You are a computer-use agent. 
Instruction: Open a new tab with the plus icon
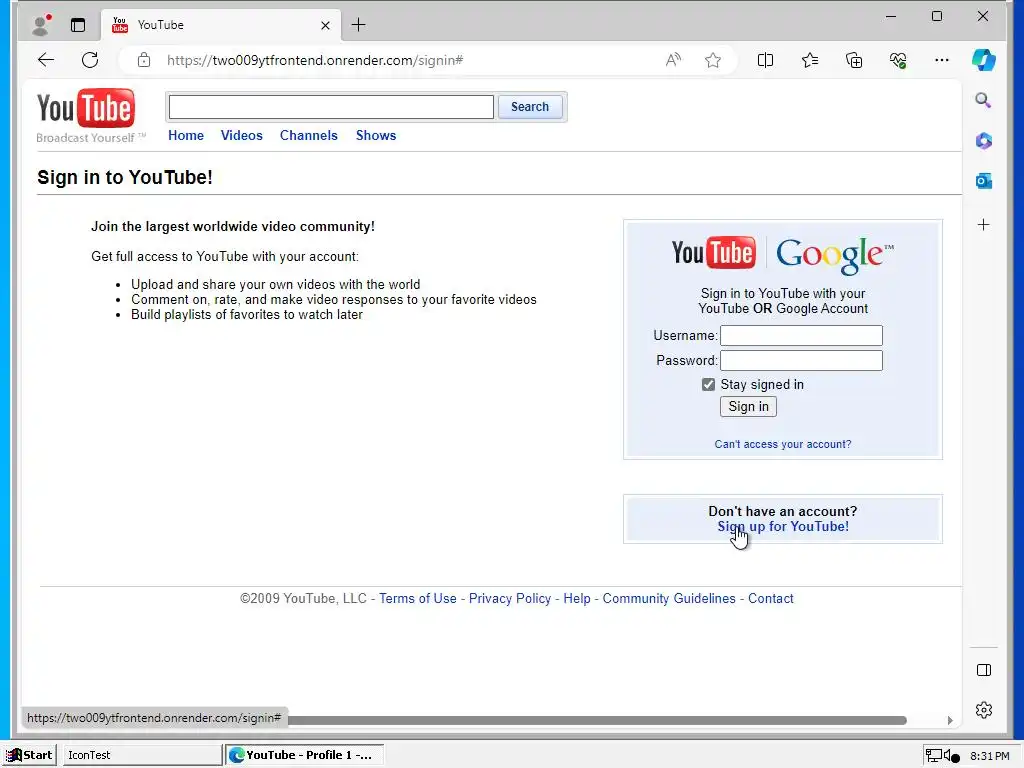point(359,25)
